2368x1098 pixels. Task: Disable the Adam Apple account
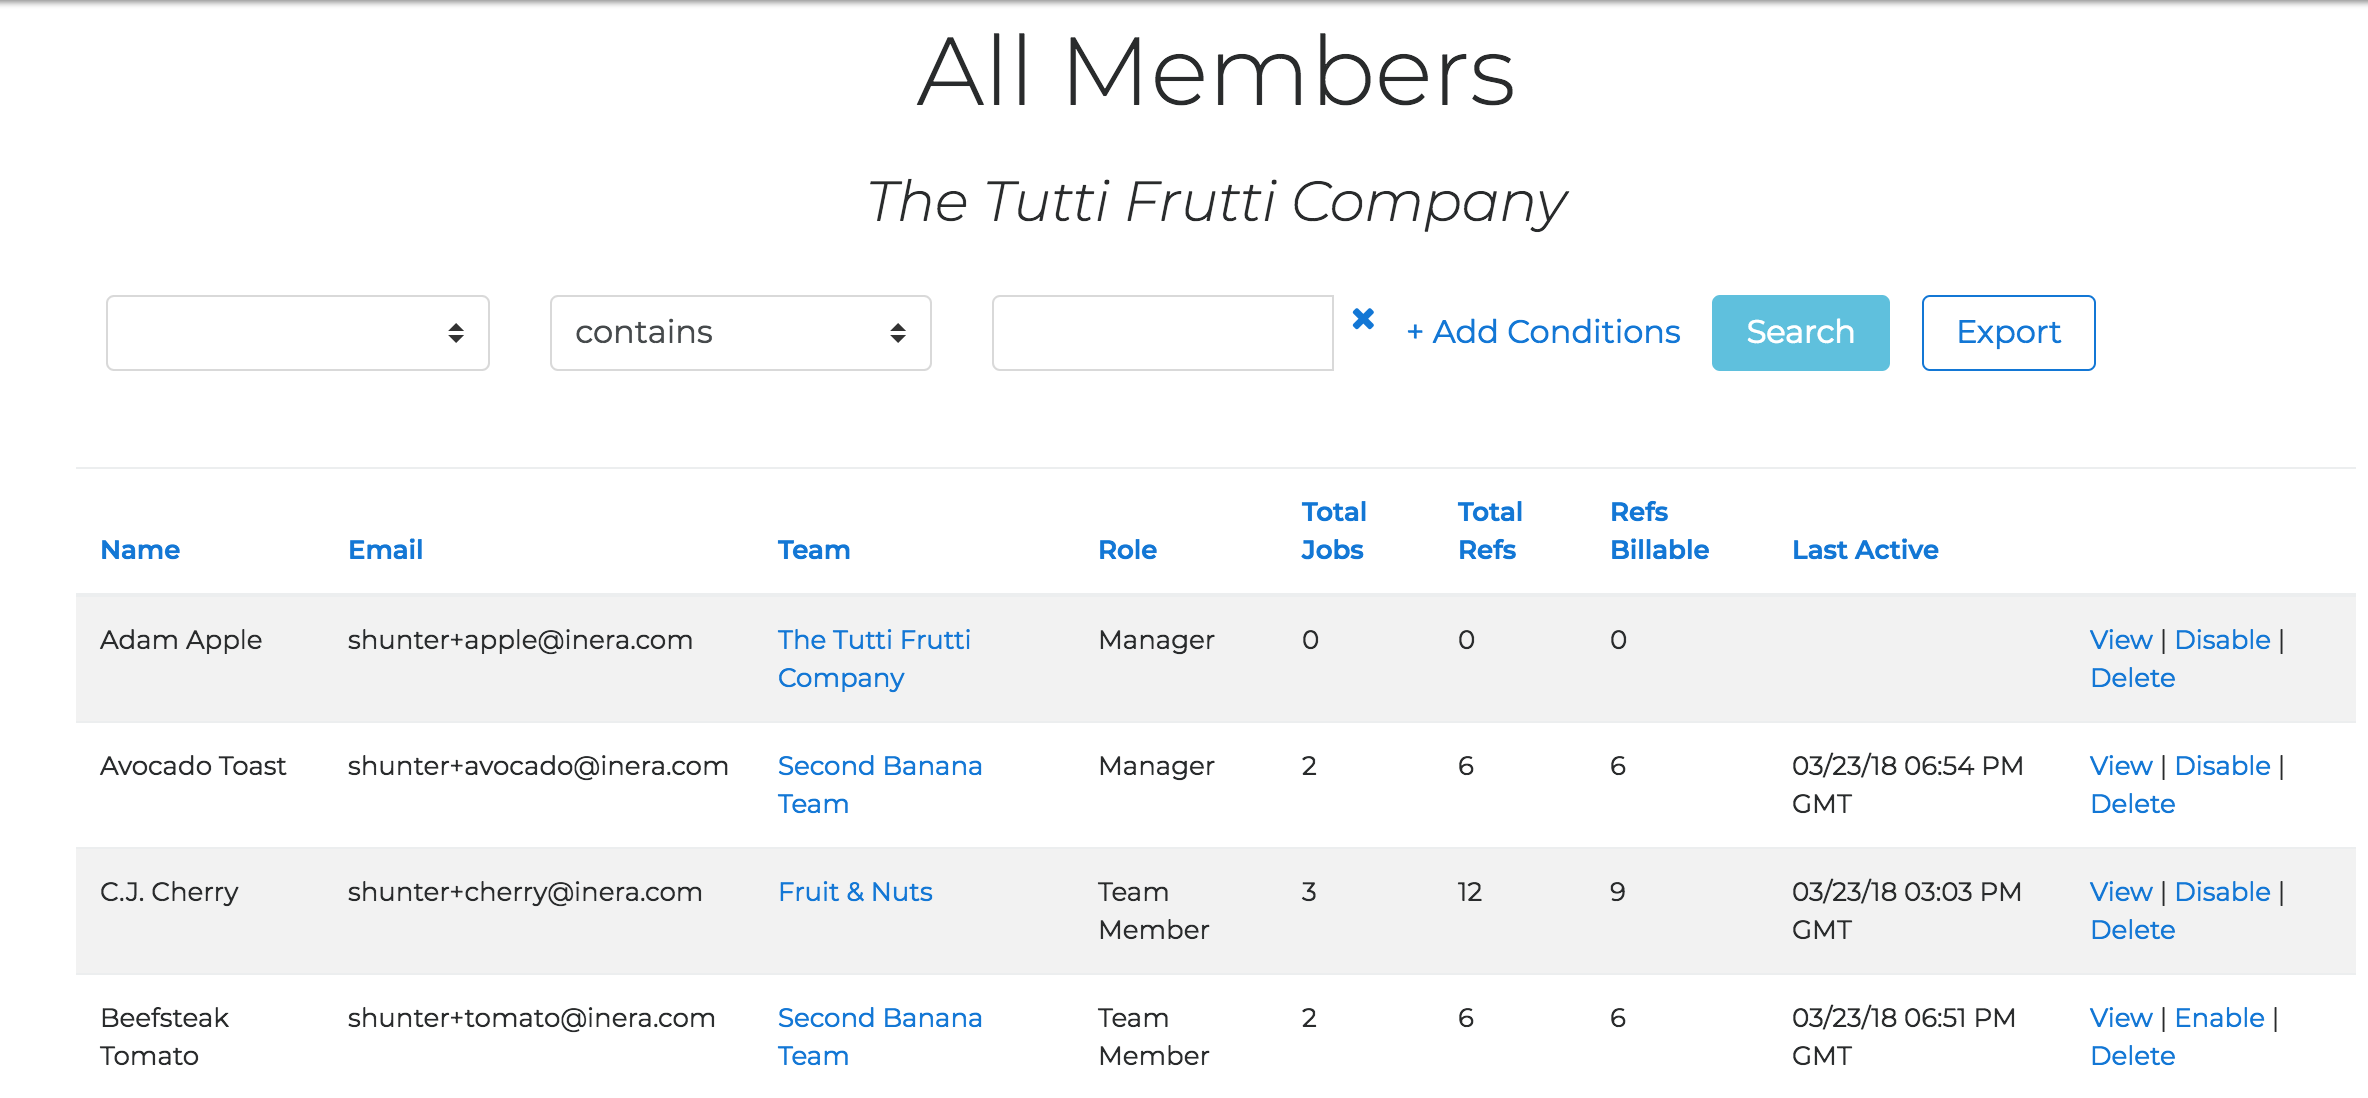pyautogui.click(x=2222, y=640)
